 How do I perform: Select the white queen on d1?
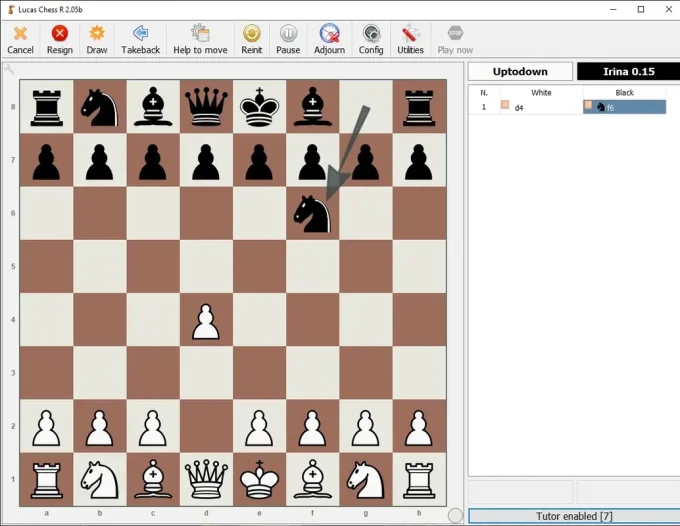pos(206,480)
